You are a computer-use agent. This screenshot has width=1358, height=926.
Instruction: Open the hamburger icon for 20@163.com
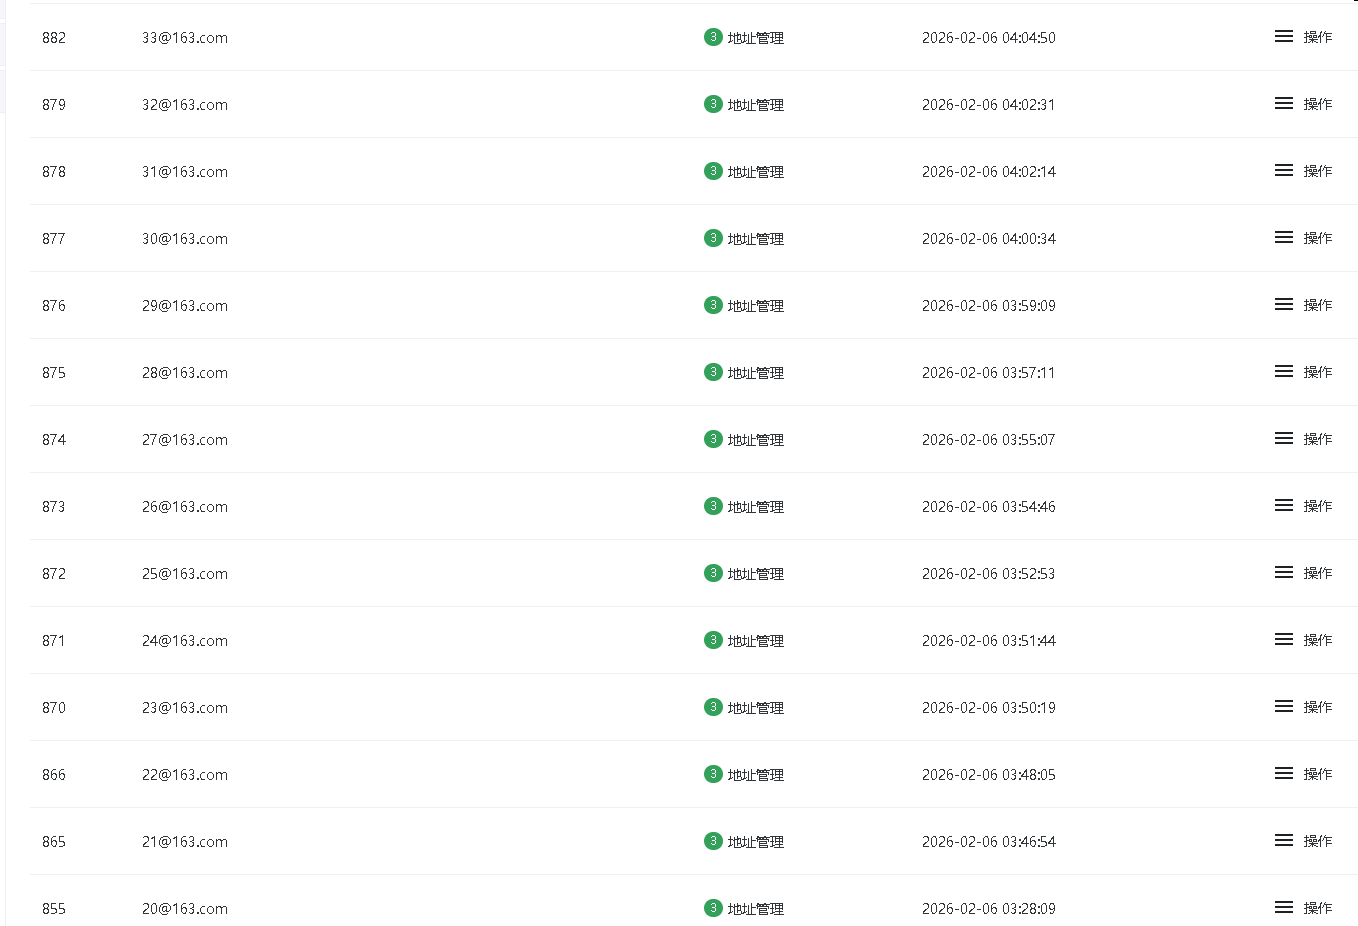point(1284,908)
